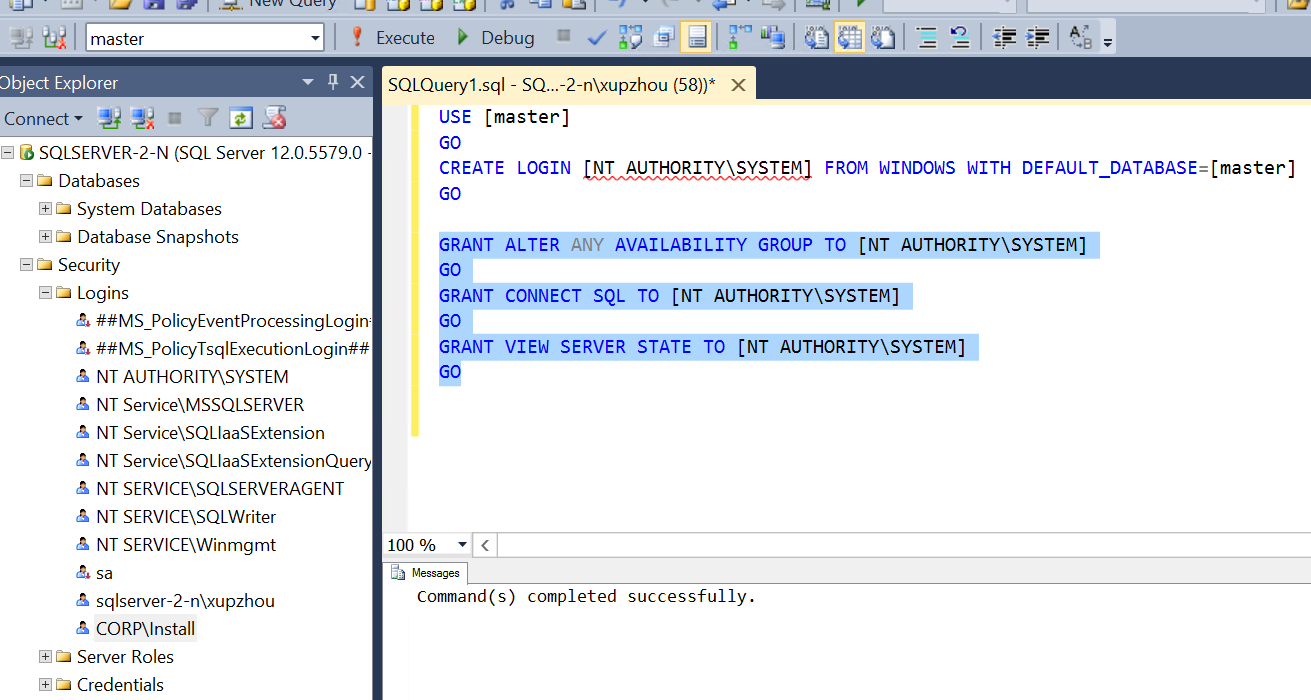Click the Display Estimated Execution Plan icon
Image resolution: width=1311 pixels, height=700 pixels.
(630, 38)
